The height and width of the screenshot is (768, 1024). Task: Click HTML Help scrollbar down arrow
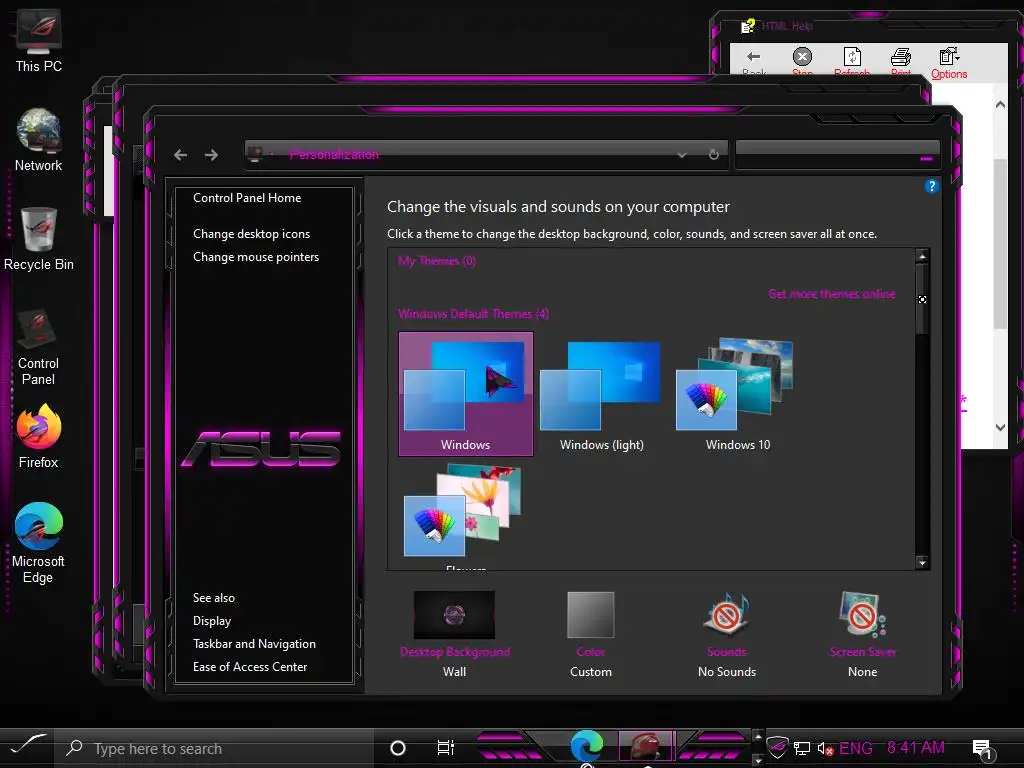(1000, 427)
